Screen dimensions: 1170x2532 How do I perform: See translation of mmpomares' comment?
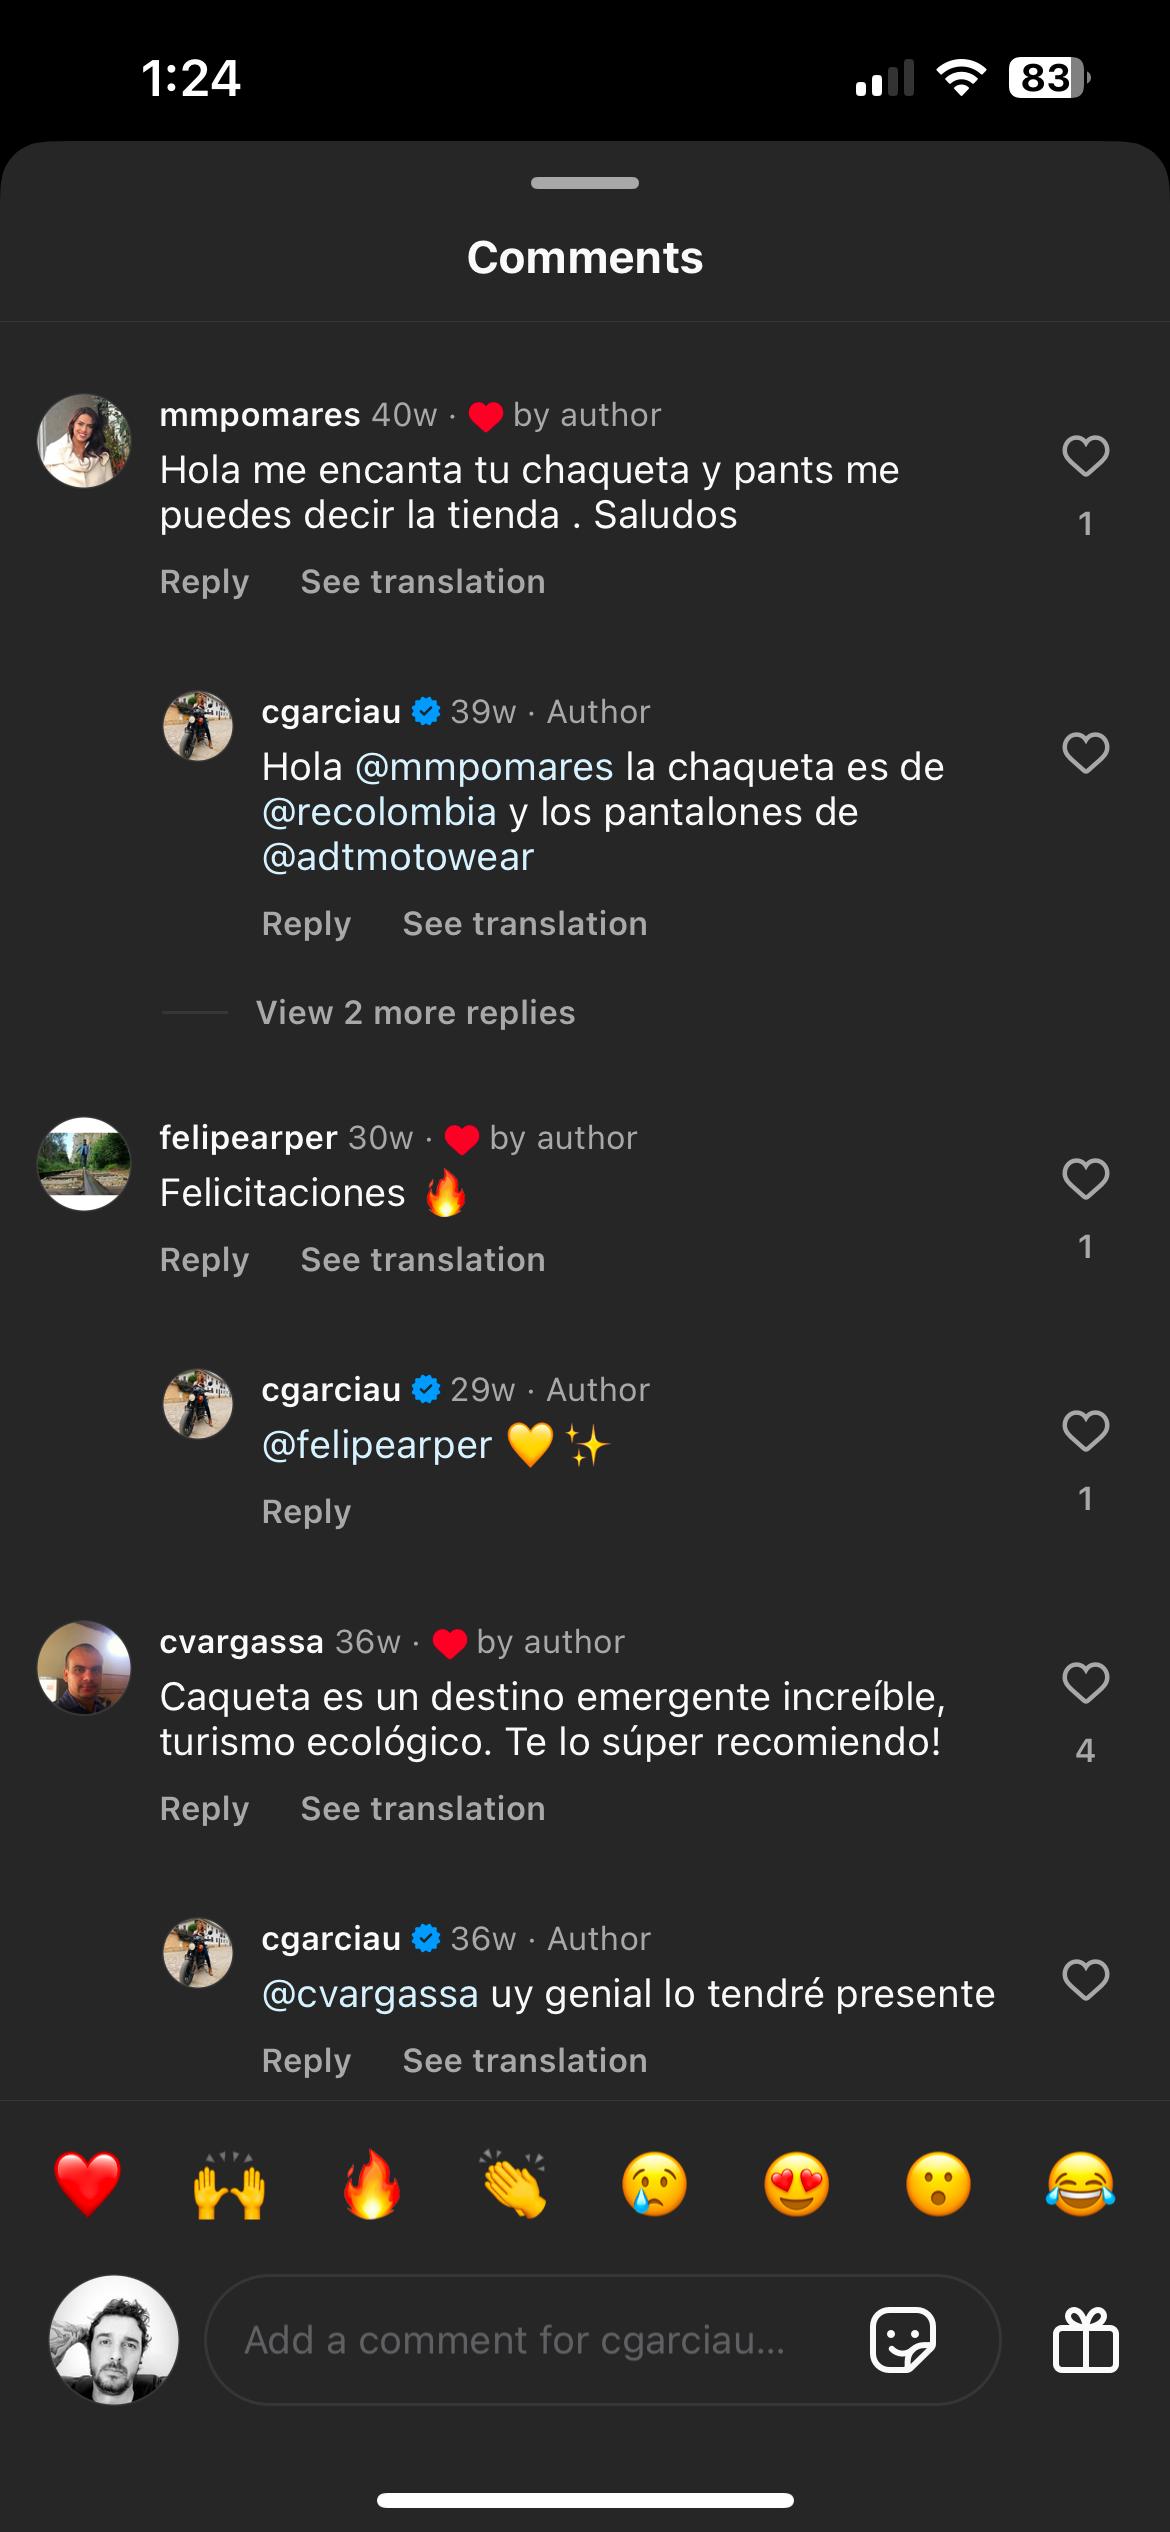pos(423,582)
